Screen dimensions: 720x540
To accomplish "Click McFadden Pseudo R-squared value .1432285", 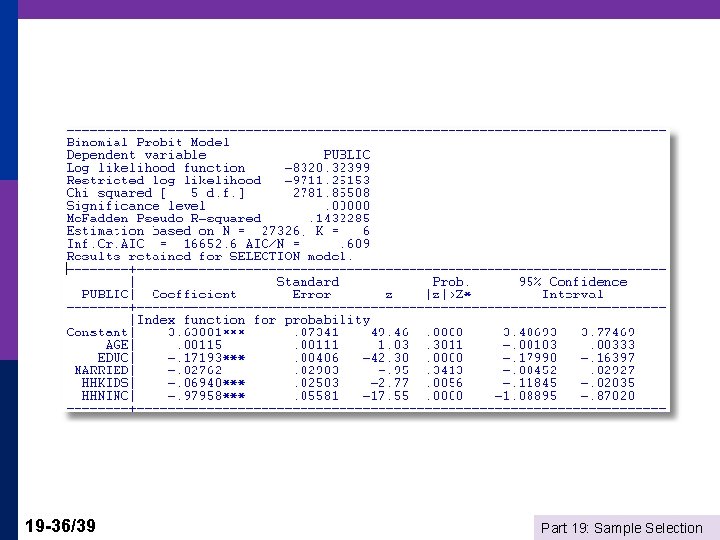I will tap(339, 218).
